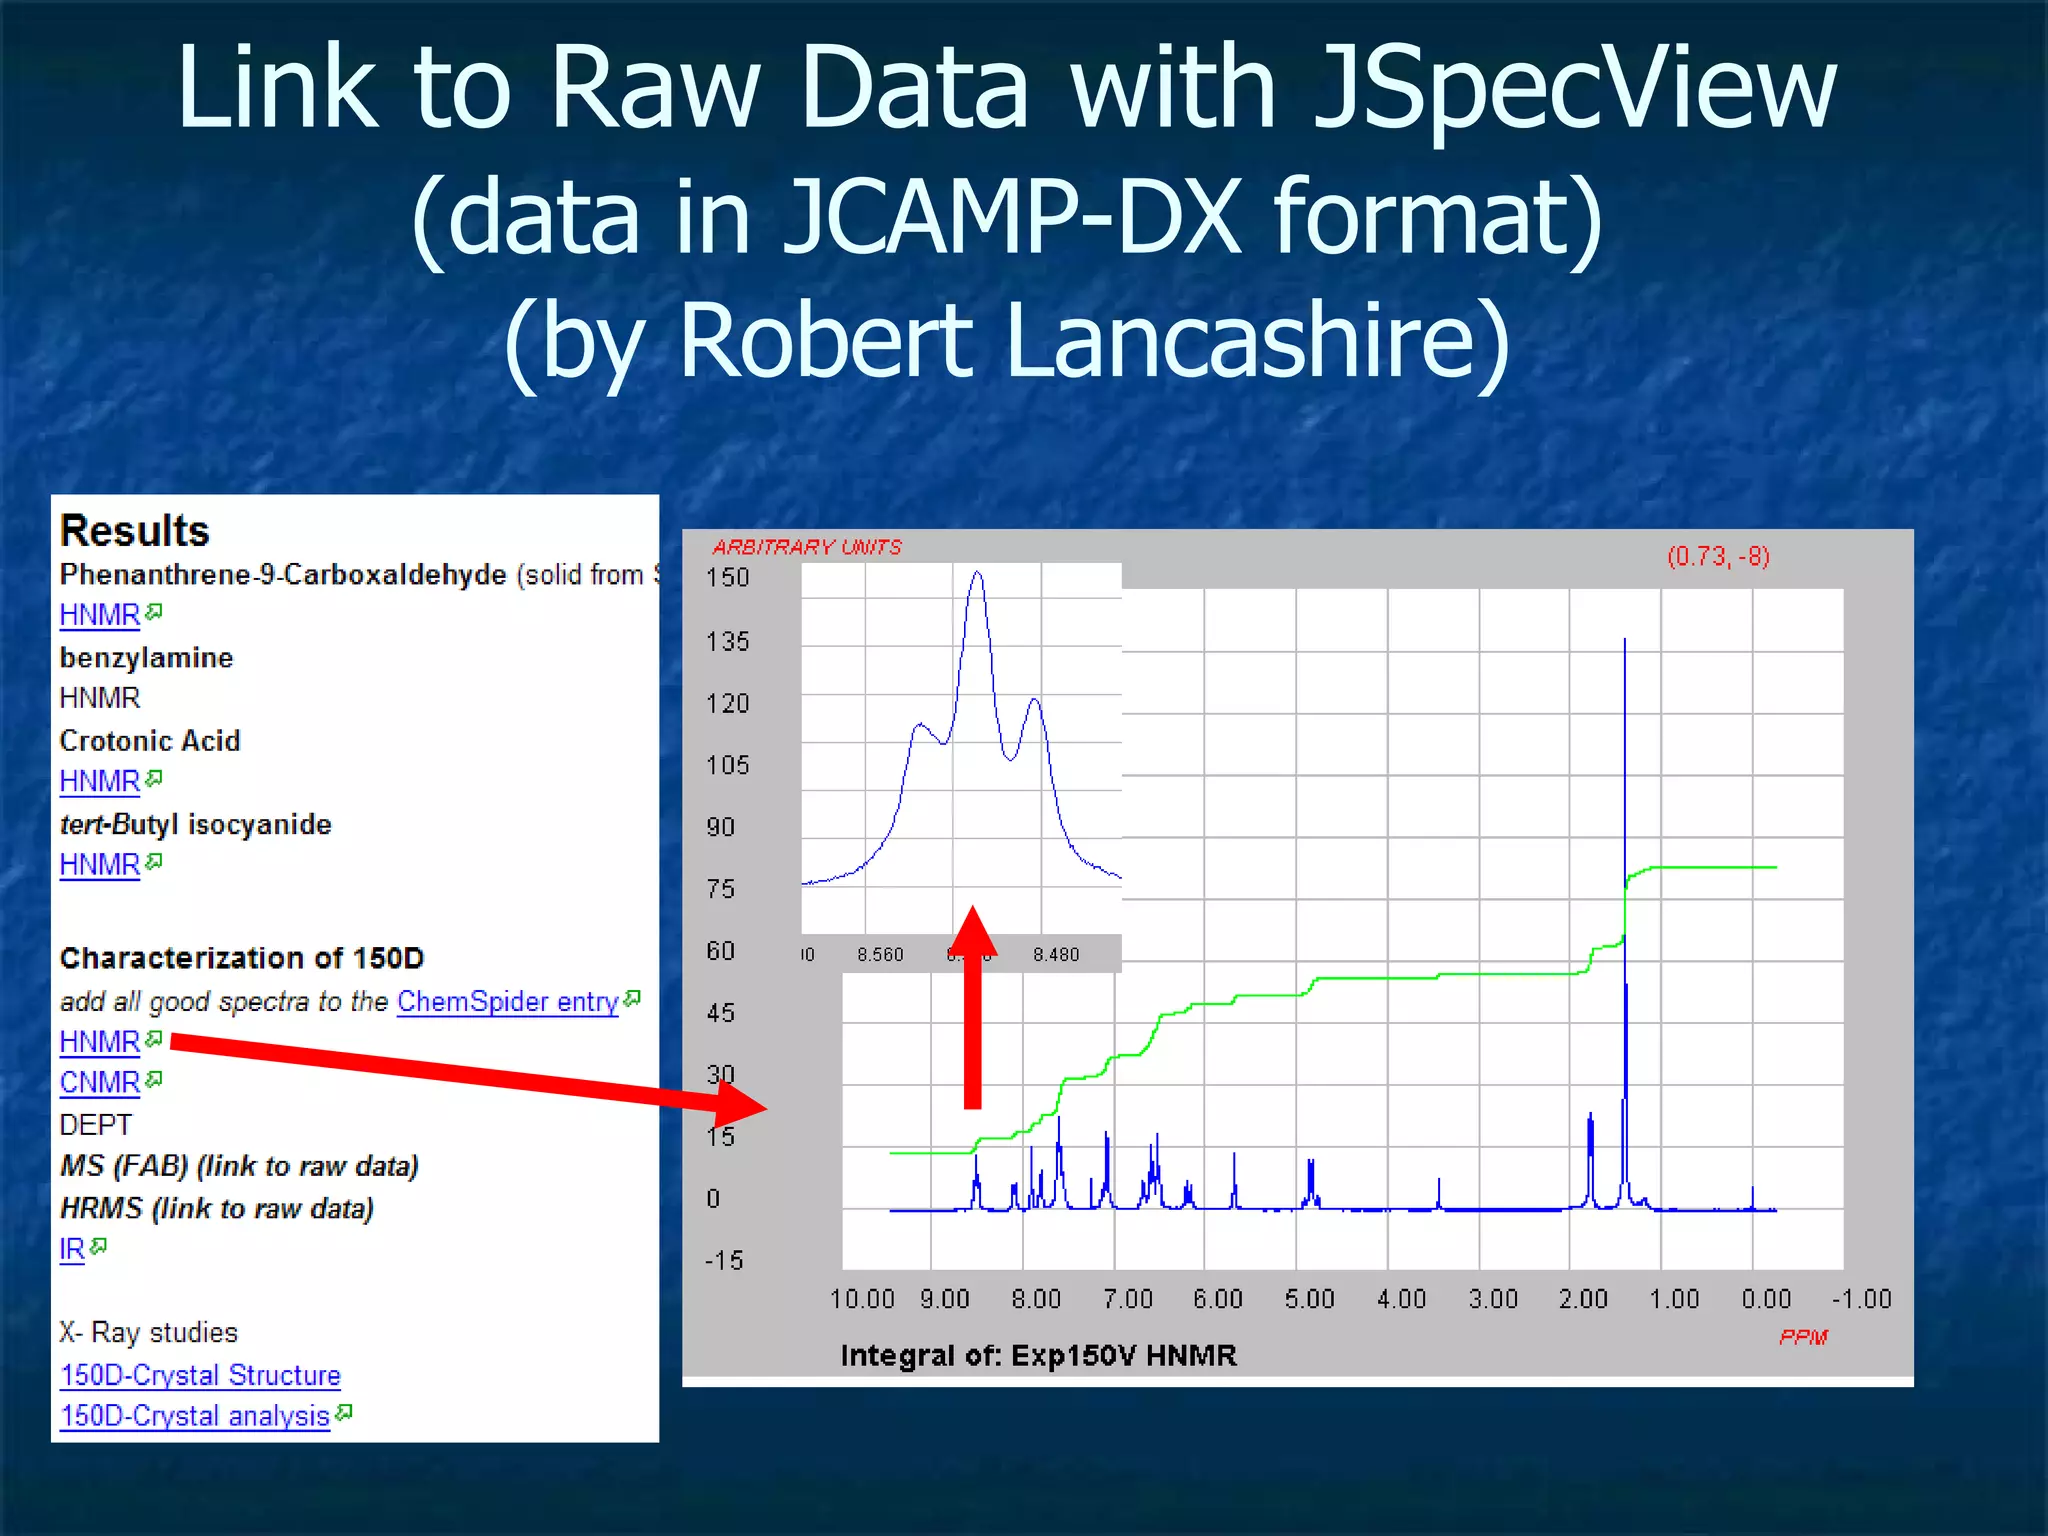
Task: Click the 'PPM' axis label
Action: 1803,1337
